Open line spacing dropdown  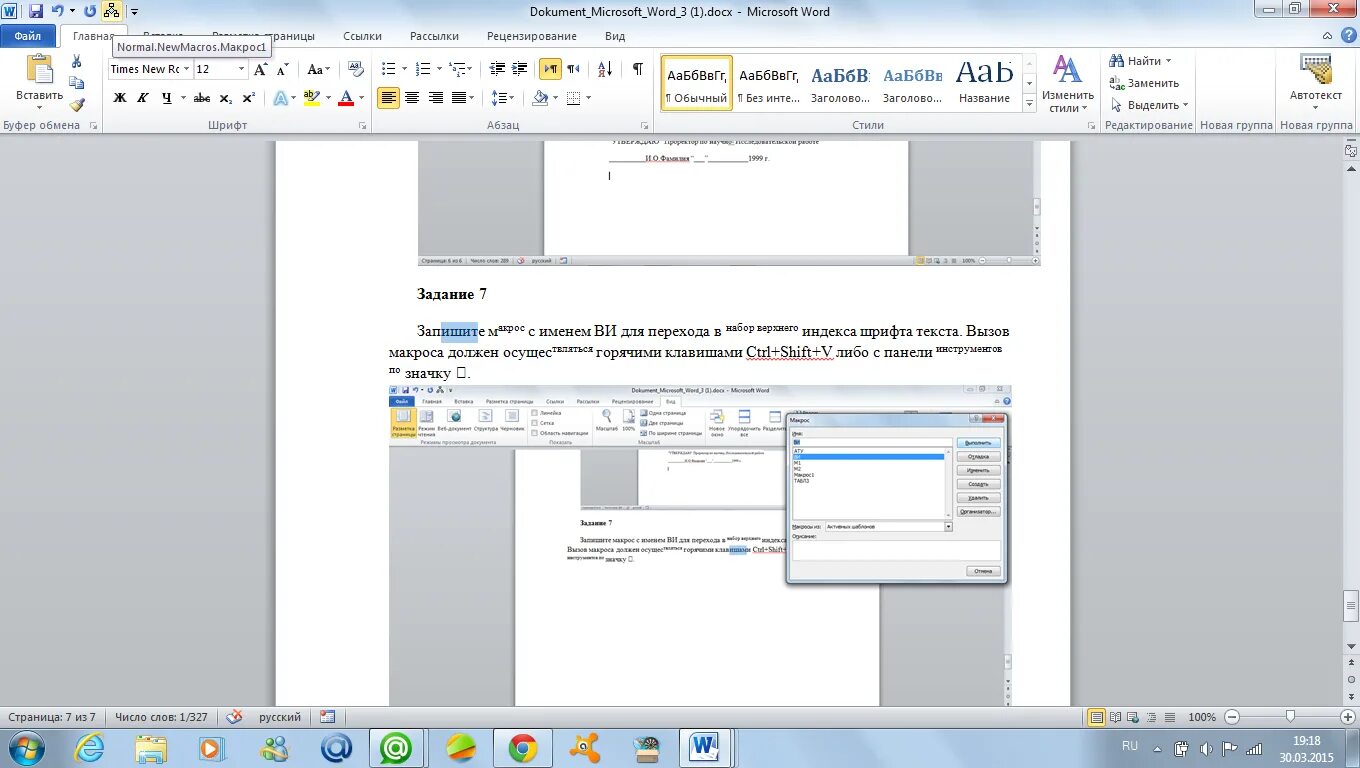pyautogui.click(x=503, y=98)
